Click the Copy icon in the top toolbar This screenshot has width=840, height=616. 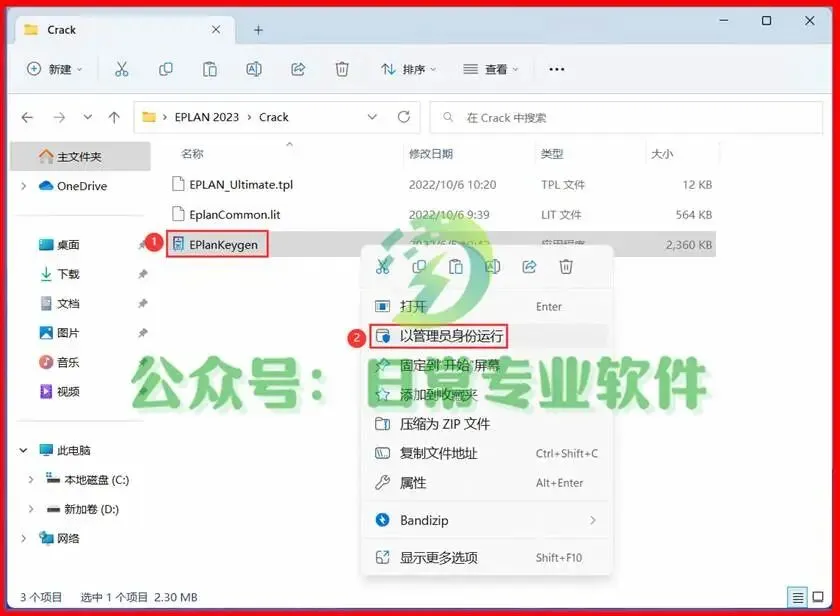166,69
